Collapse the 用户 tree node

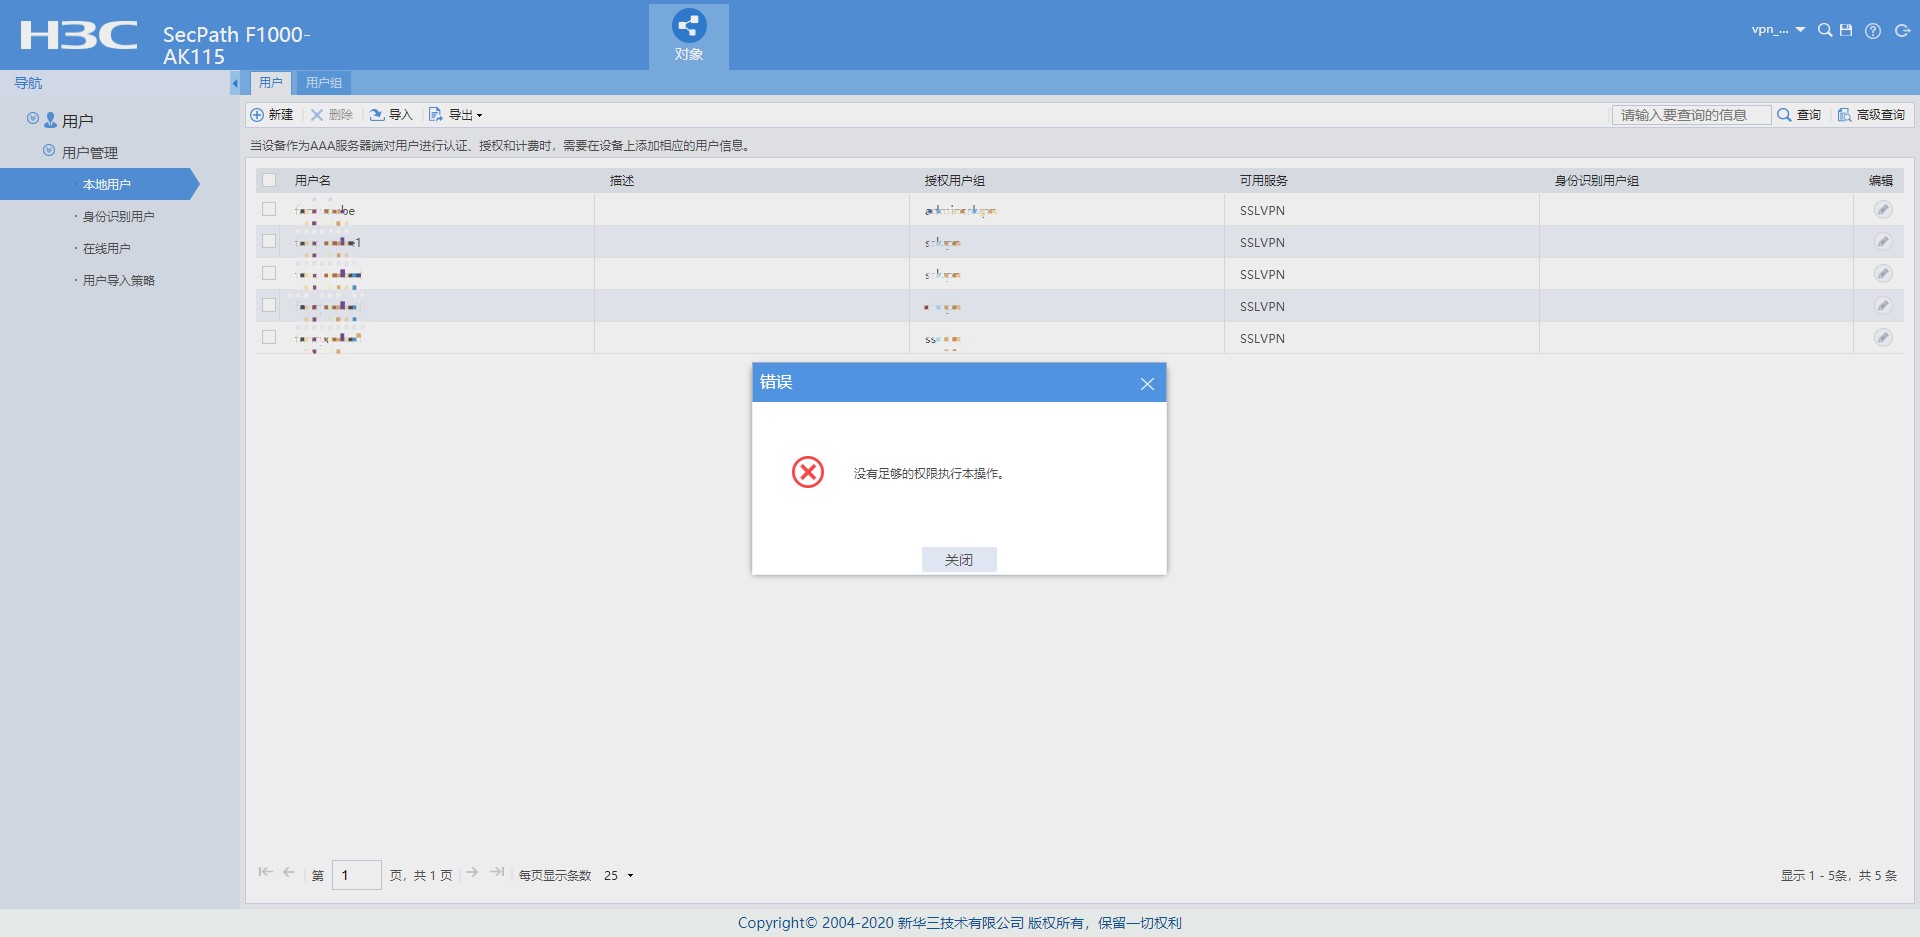coord(33,119)
